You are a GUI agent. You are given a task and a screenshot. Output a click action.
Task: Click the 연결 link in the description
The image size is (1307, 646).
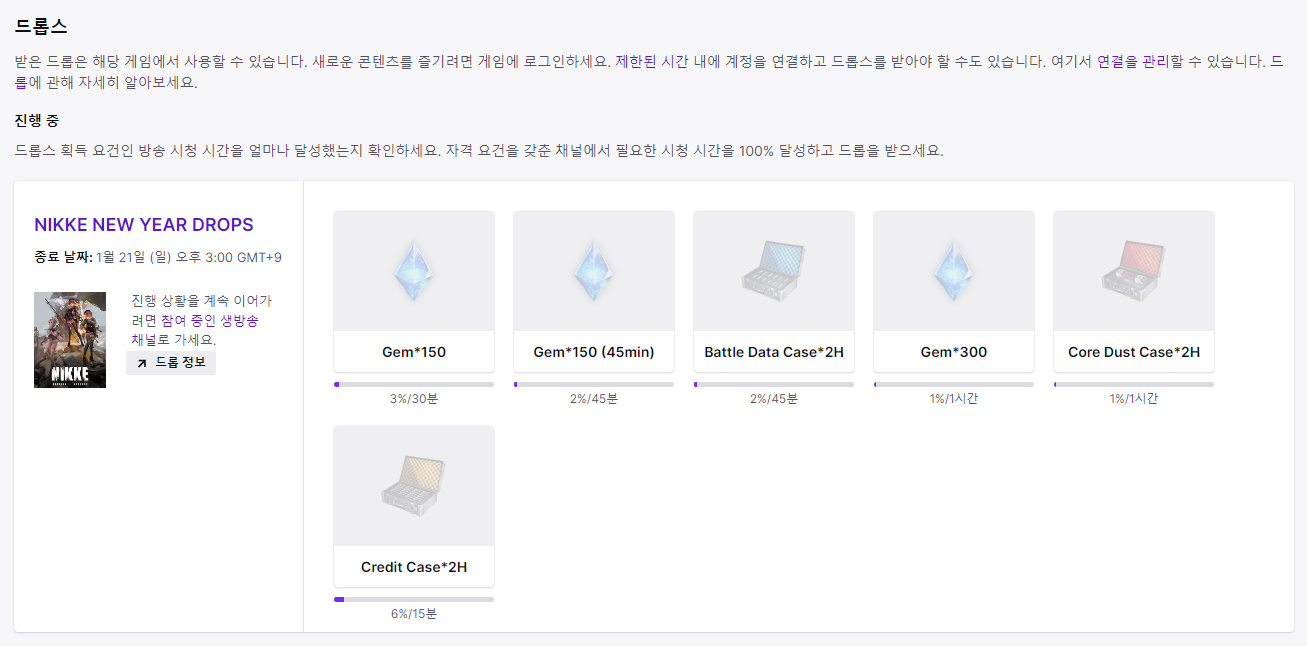click(x=1110, y=61)
